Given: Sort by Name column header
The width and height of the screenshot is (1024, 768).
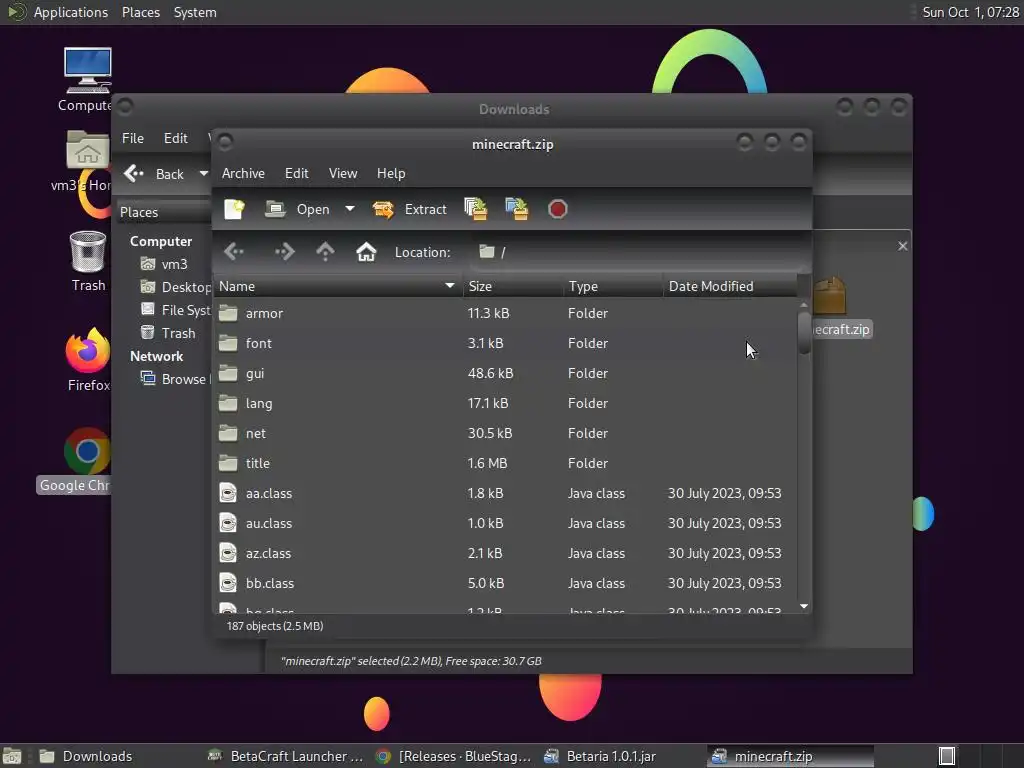Looking at the screenshot, I should pos(338,286).
